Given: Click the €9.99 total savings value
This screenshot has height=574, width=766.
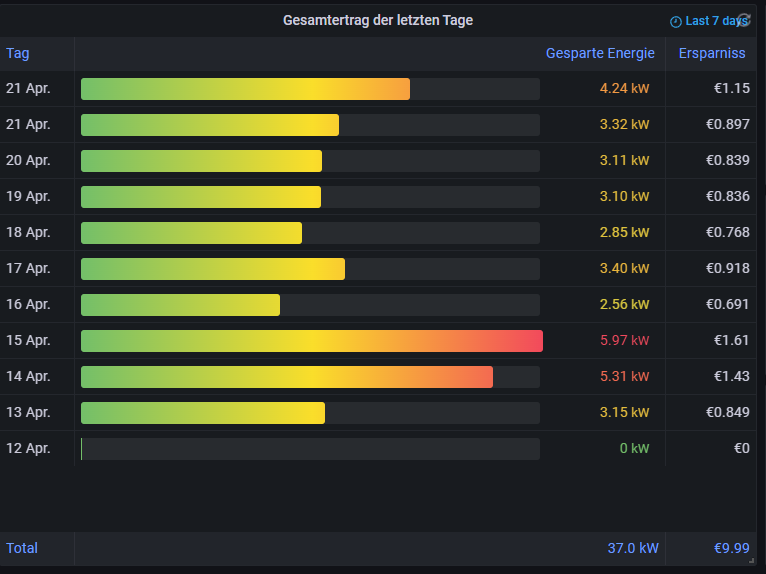Looking at the screenshot, I should pyautogui.click(x=731, y=548).
